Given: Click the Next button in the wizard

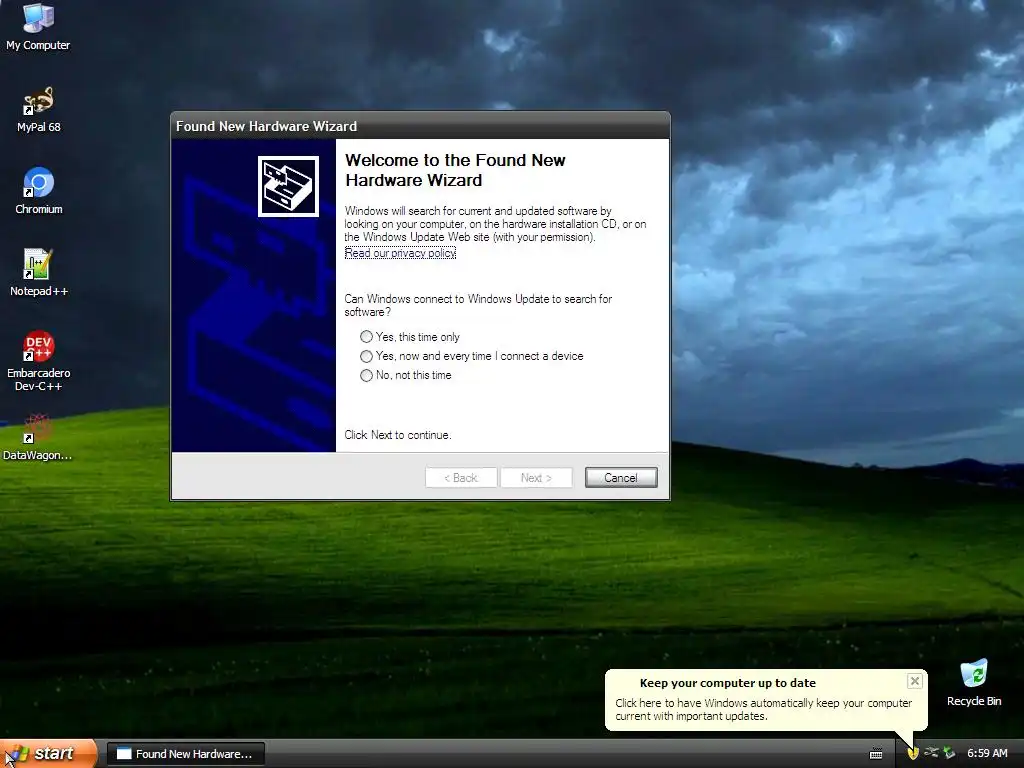Looking at the screenshot, I should coord(536,477).
